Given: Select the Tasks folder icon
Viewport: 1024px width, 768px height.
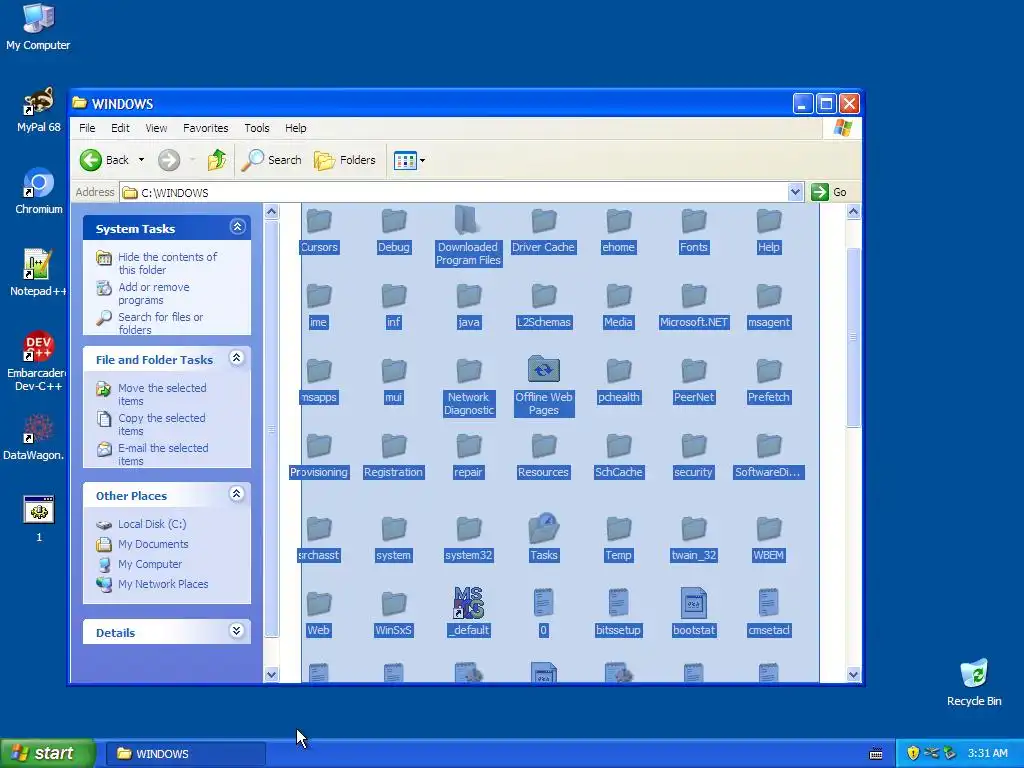Looking at the screenshot, I should coord(543,528).
